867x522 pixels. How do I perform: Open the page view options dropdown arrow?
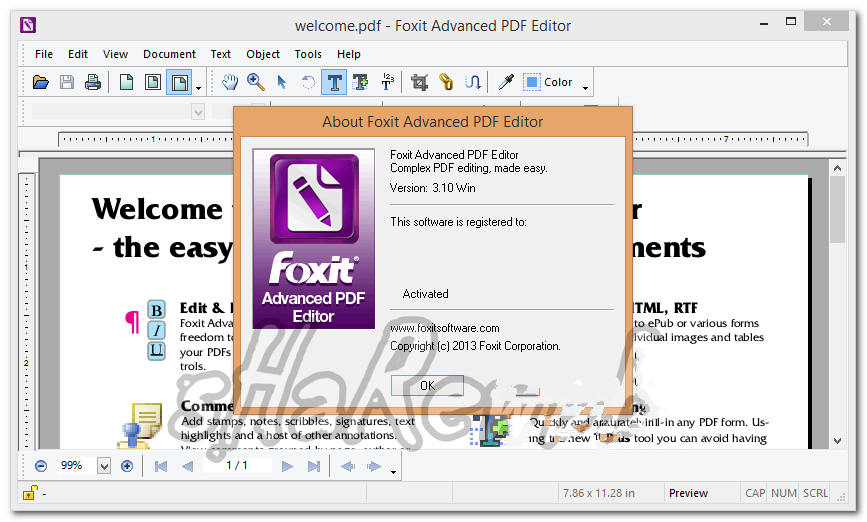[199, 87]
